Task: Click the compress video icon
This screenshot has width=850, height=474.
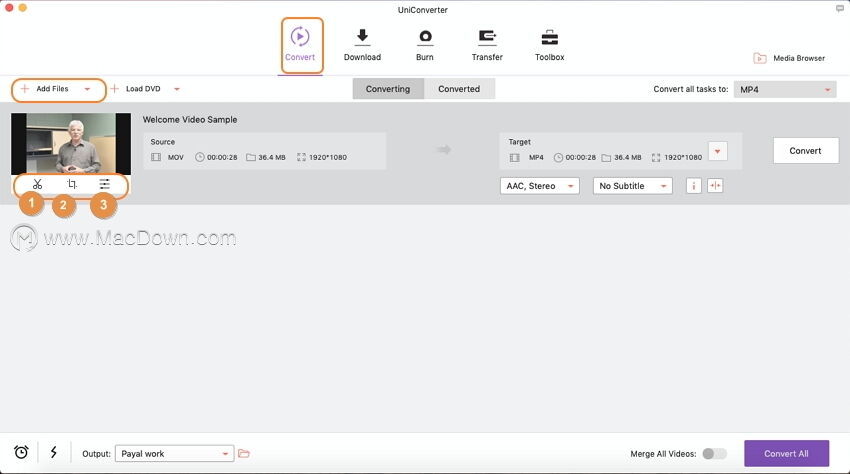Action: tap(715, 186)
